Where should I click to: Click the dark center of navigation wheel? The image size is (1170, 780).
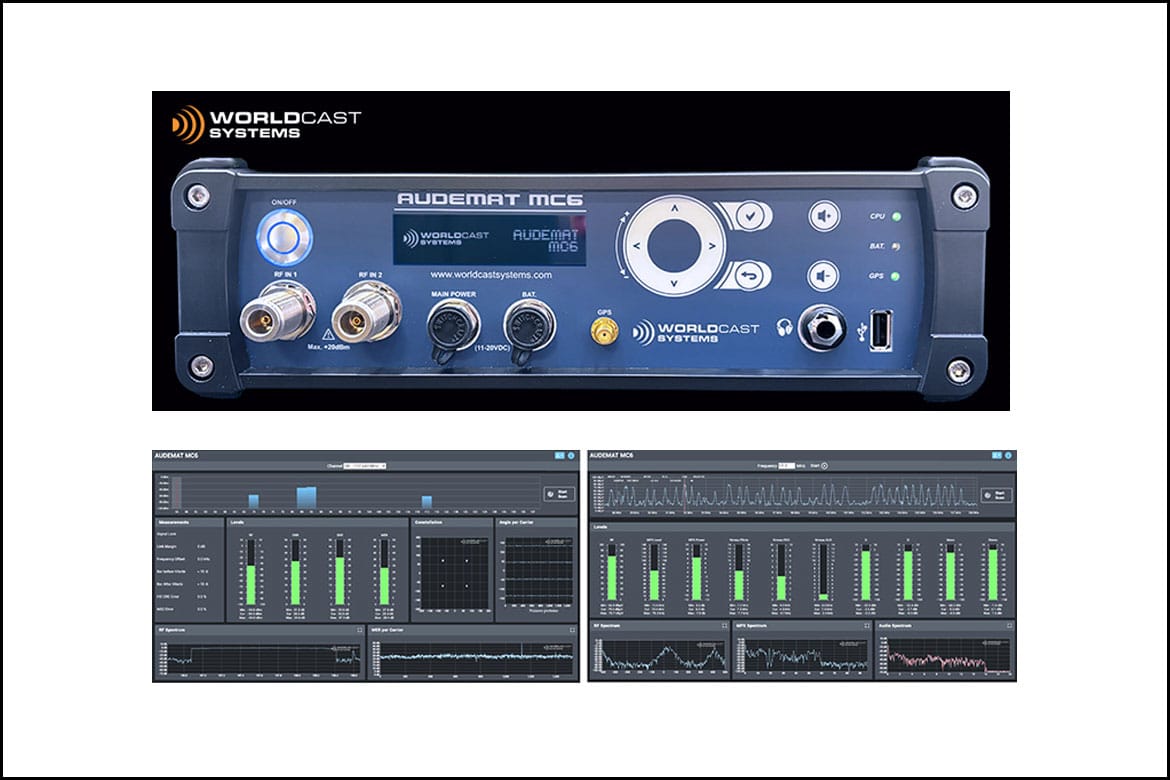pos(674,246)
